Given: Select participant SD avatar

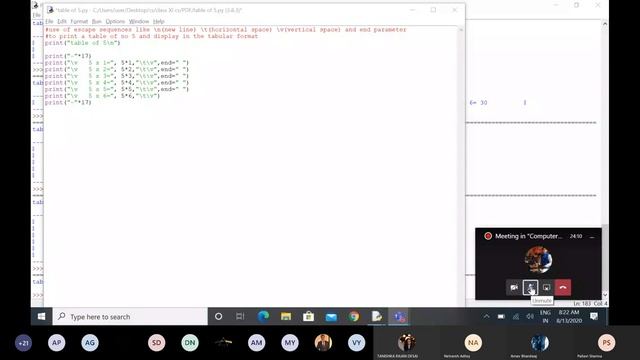Looking at the screenshot, I should coord(157,343).
